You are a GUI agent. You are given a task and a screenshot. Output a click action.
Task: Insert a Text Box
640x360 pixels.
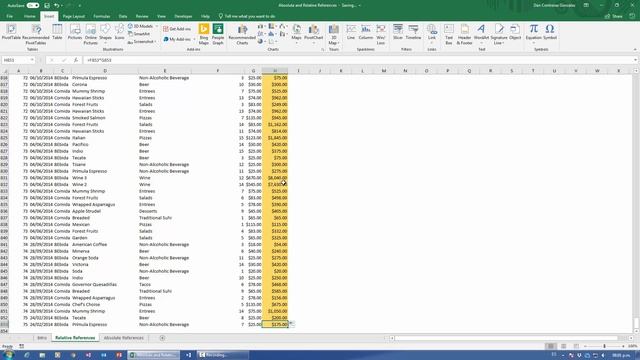tap(449, 34)
